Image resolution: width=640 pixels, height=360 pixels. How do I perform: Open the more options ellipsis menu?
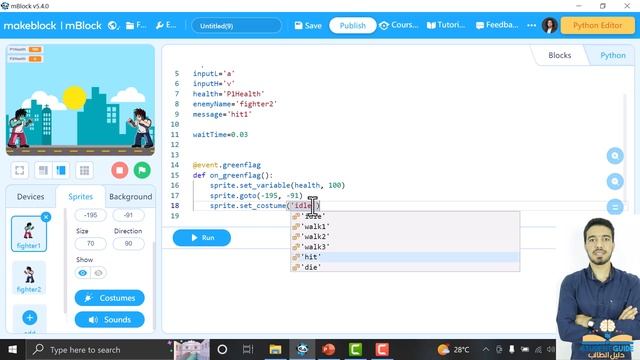click(531, 25)
